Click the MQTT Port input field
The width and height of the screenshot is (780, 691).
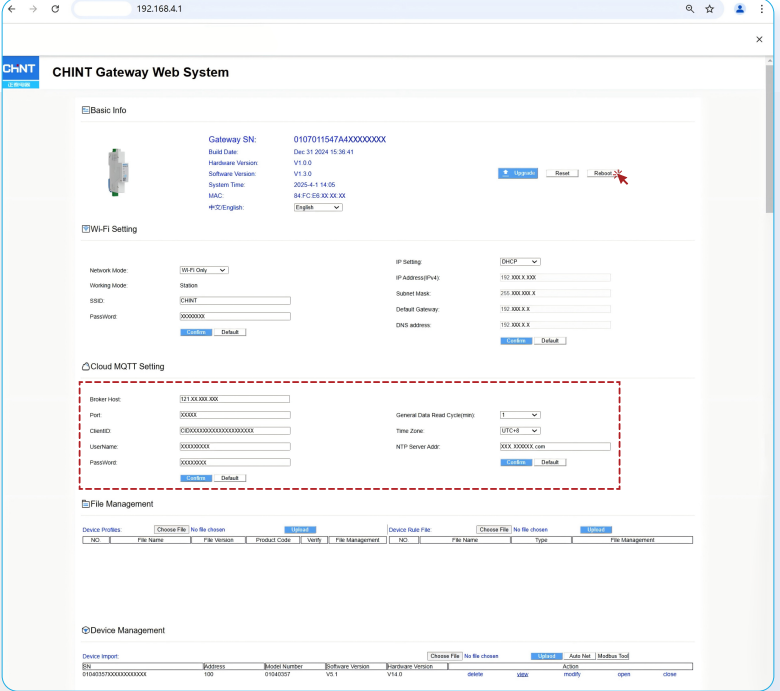click(x=235, y=415)
